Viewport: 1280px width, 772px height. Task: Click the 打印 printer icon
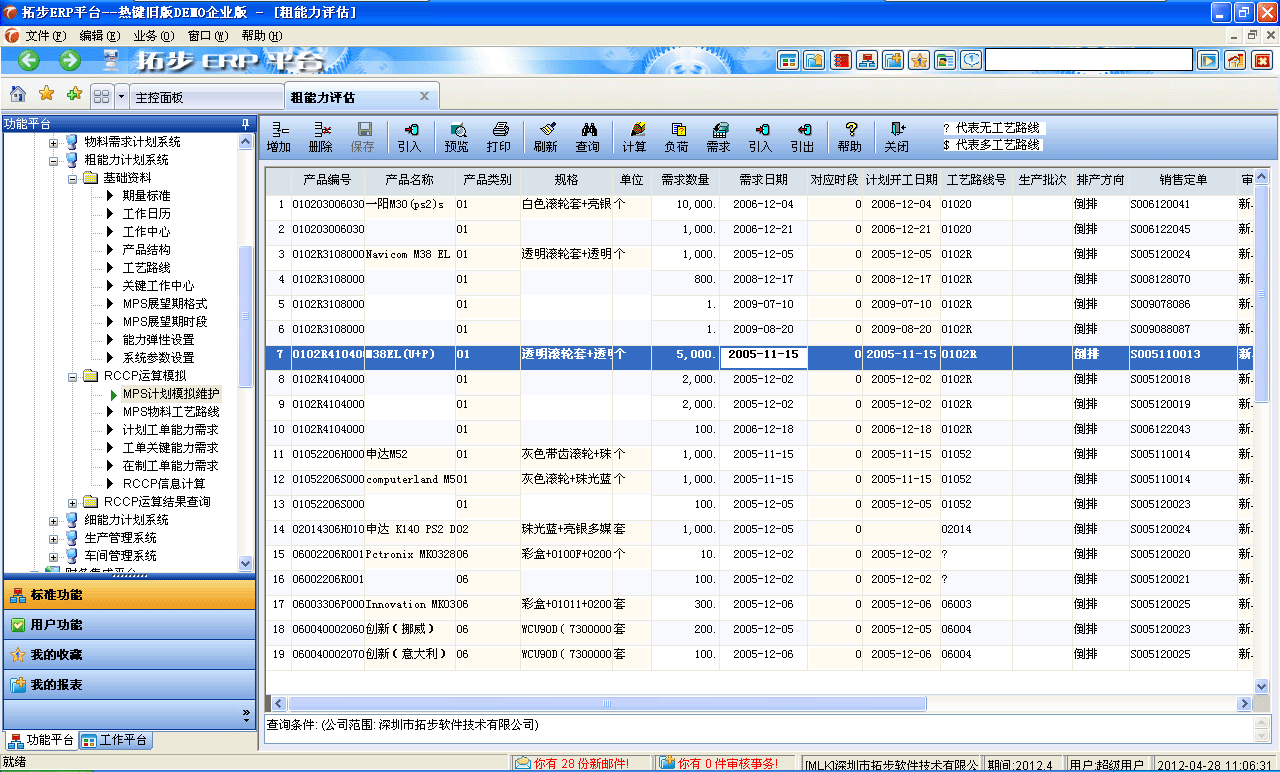click(x=498, y=137)
